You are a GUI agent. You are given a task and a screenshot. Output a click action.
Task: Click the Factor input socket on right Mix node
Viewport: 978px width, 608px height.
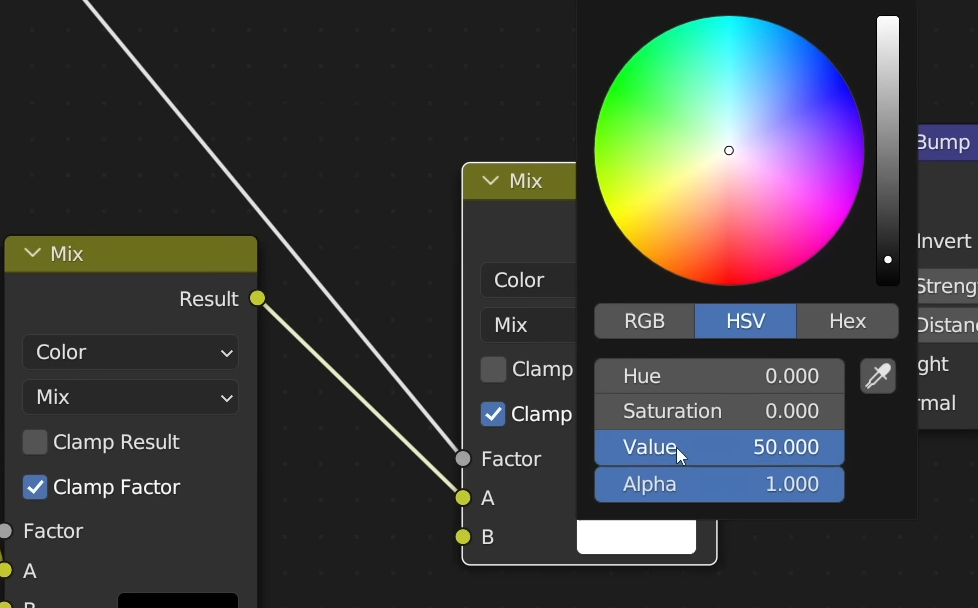(x=463, y=459)
